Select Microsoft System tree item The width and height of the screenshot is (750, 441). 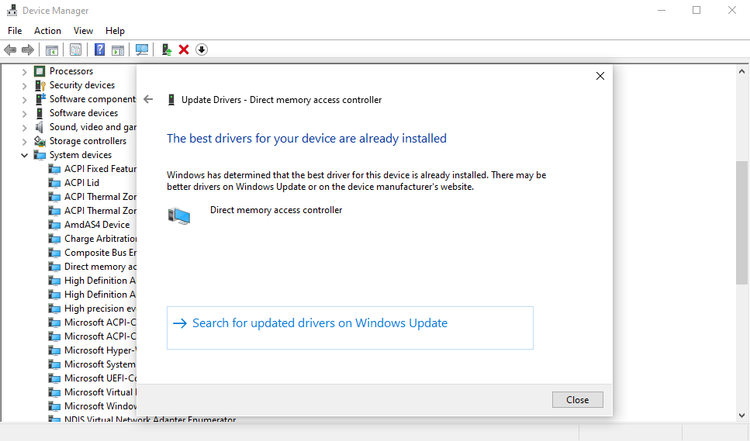[100, 364]
